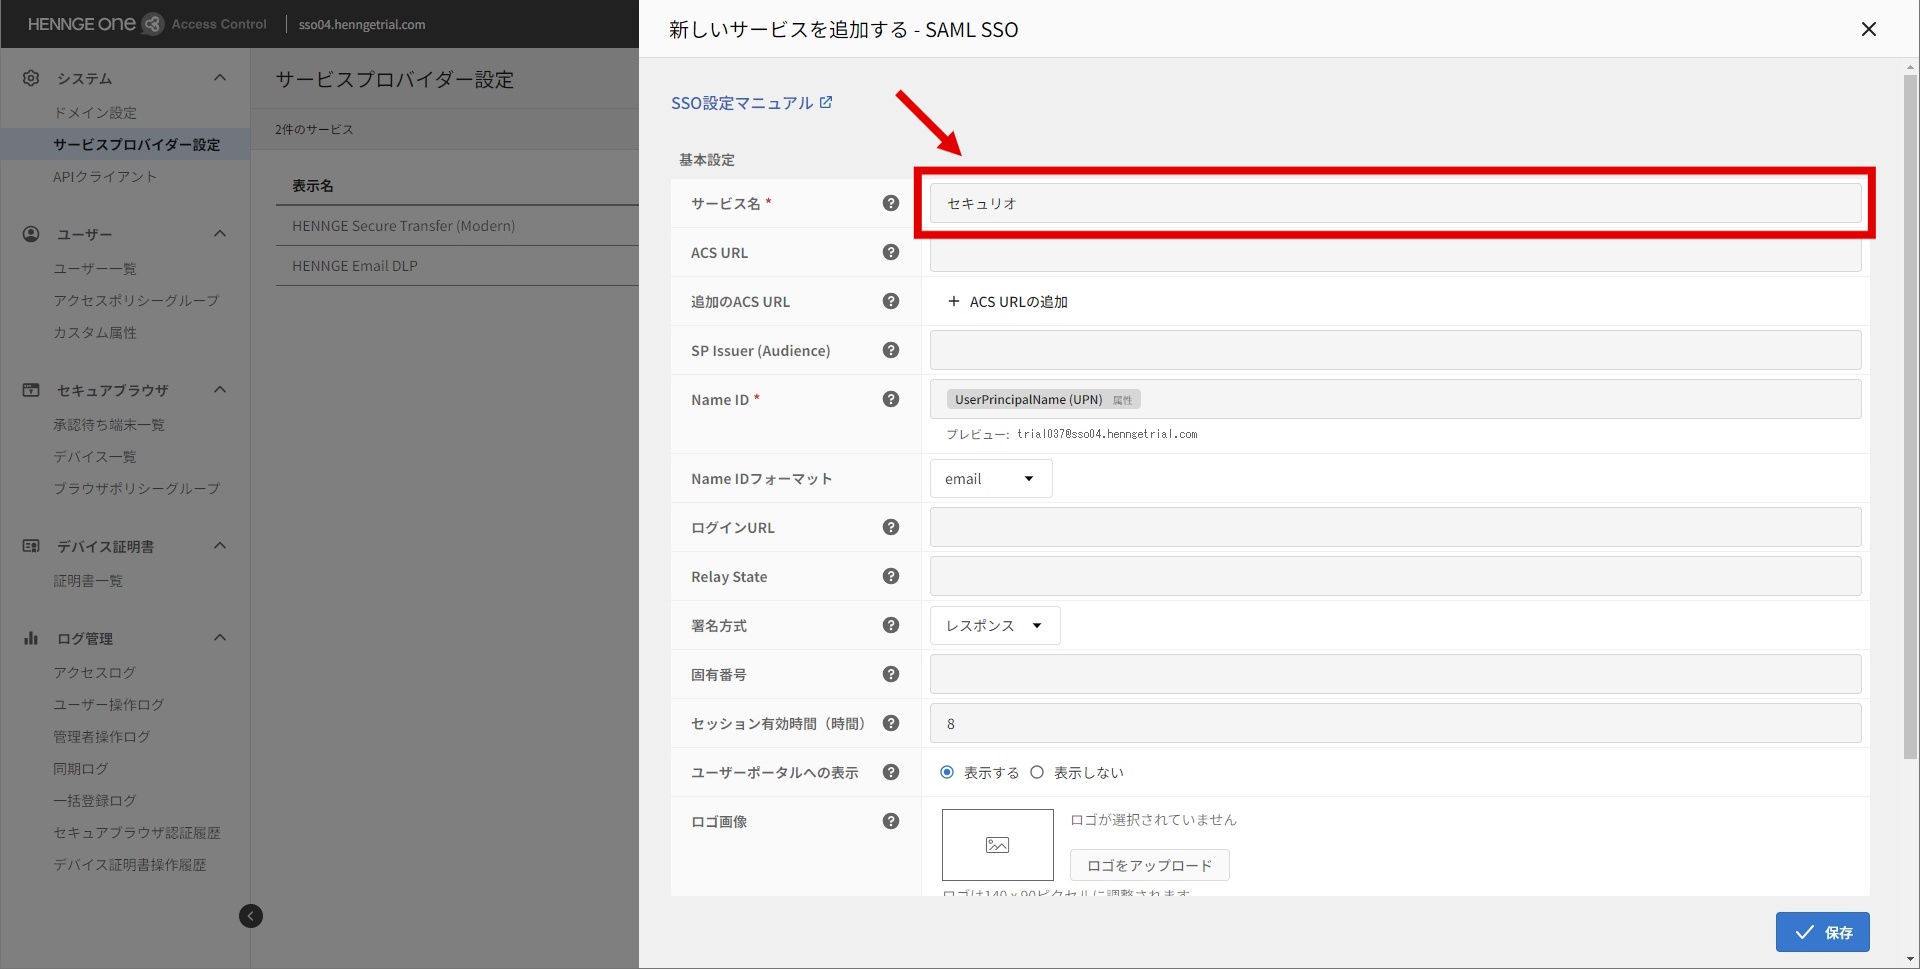
Task: Show help for Relay State field
Action: pos(890,576)
